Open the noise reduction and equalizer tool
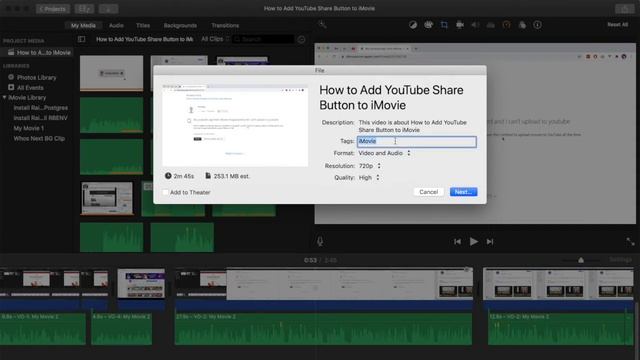Screen dimensions: 640x360 point(491,25)
